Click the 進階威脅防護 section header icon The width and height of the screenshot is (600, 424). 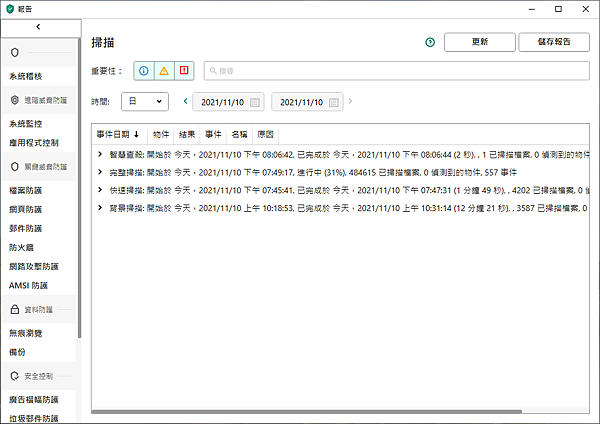tap(15, 100)
